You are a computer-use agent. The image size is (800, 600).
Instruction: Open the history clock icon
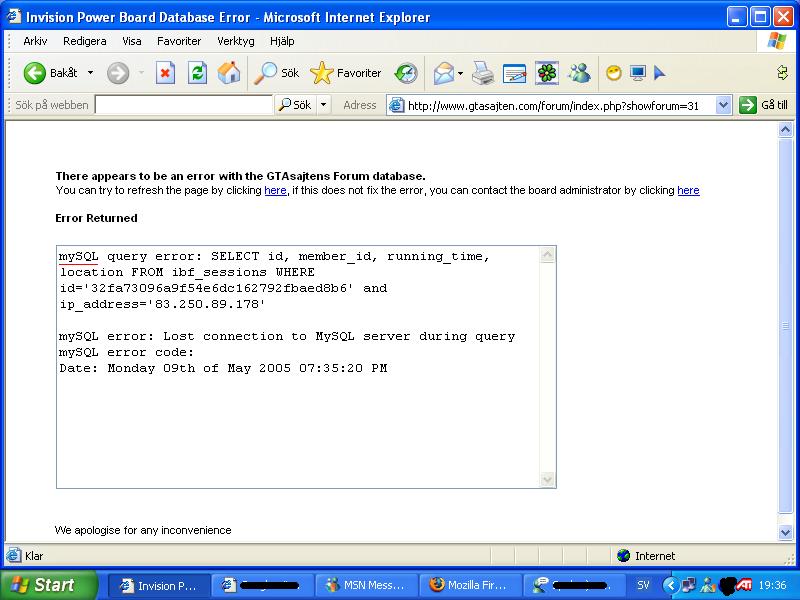click(x=406, y=73)
